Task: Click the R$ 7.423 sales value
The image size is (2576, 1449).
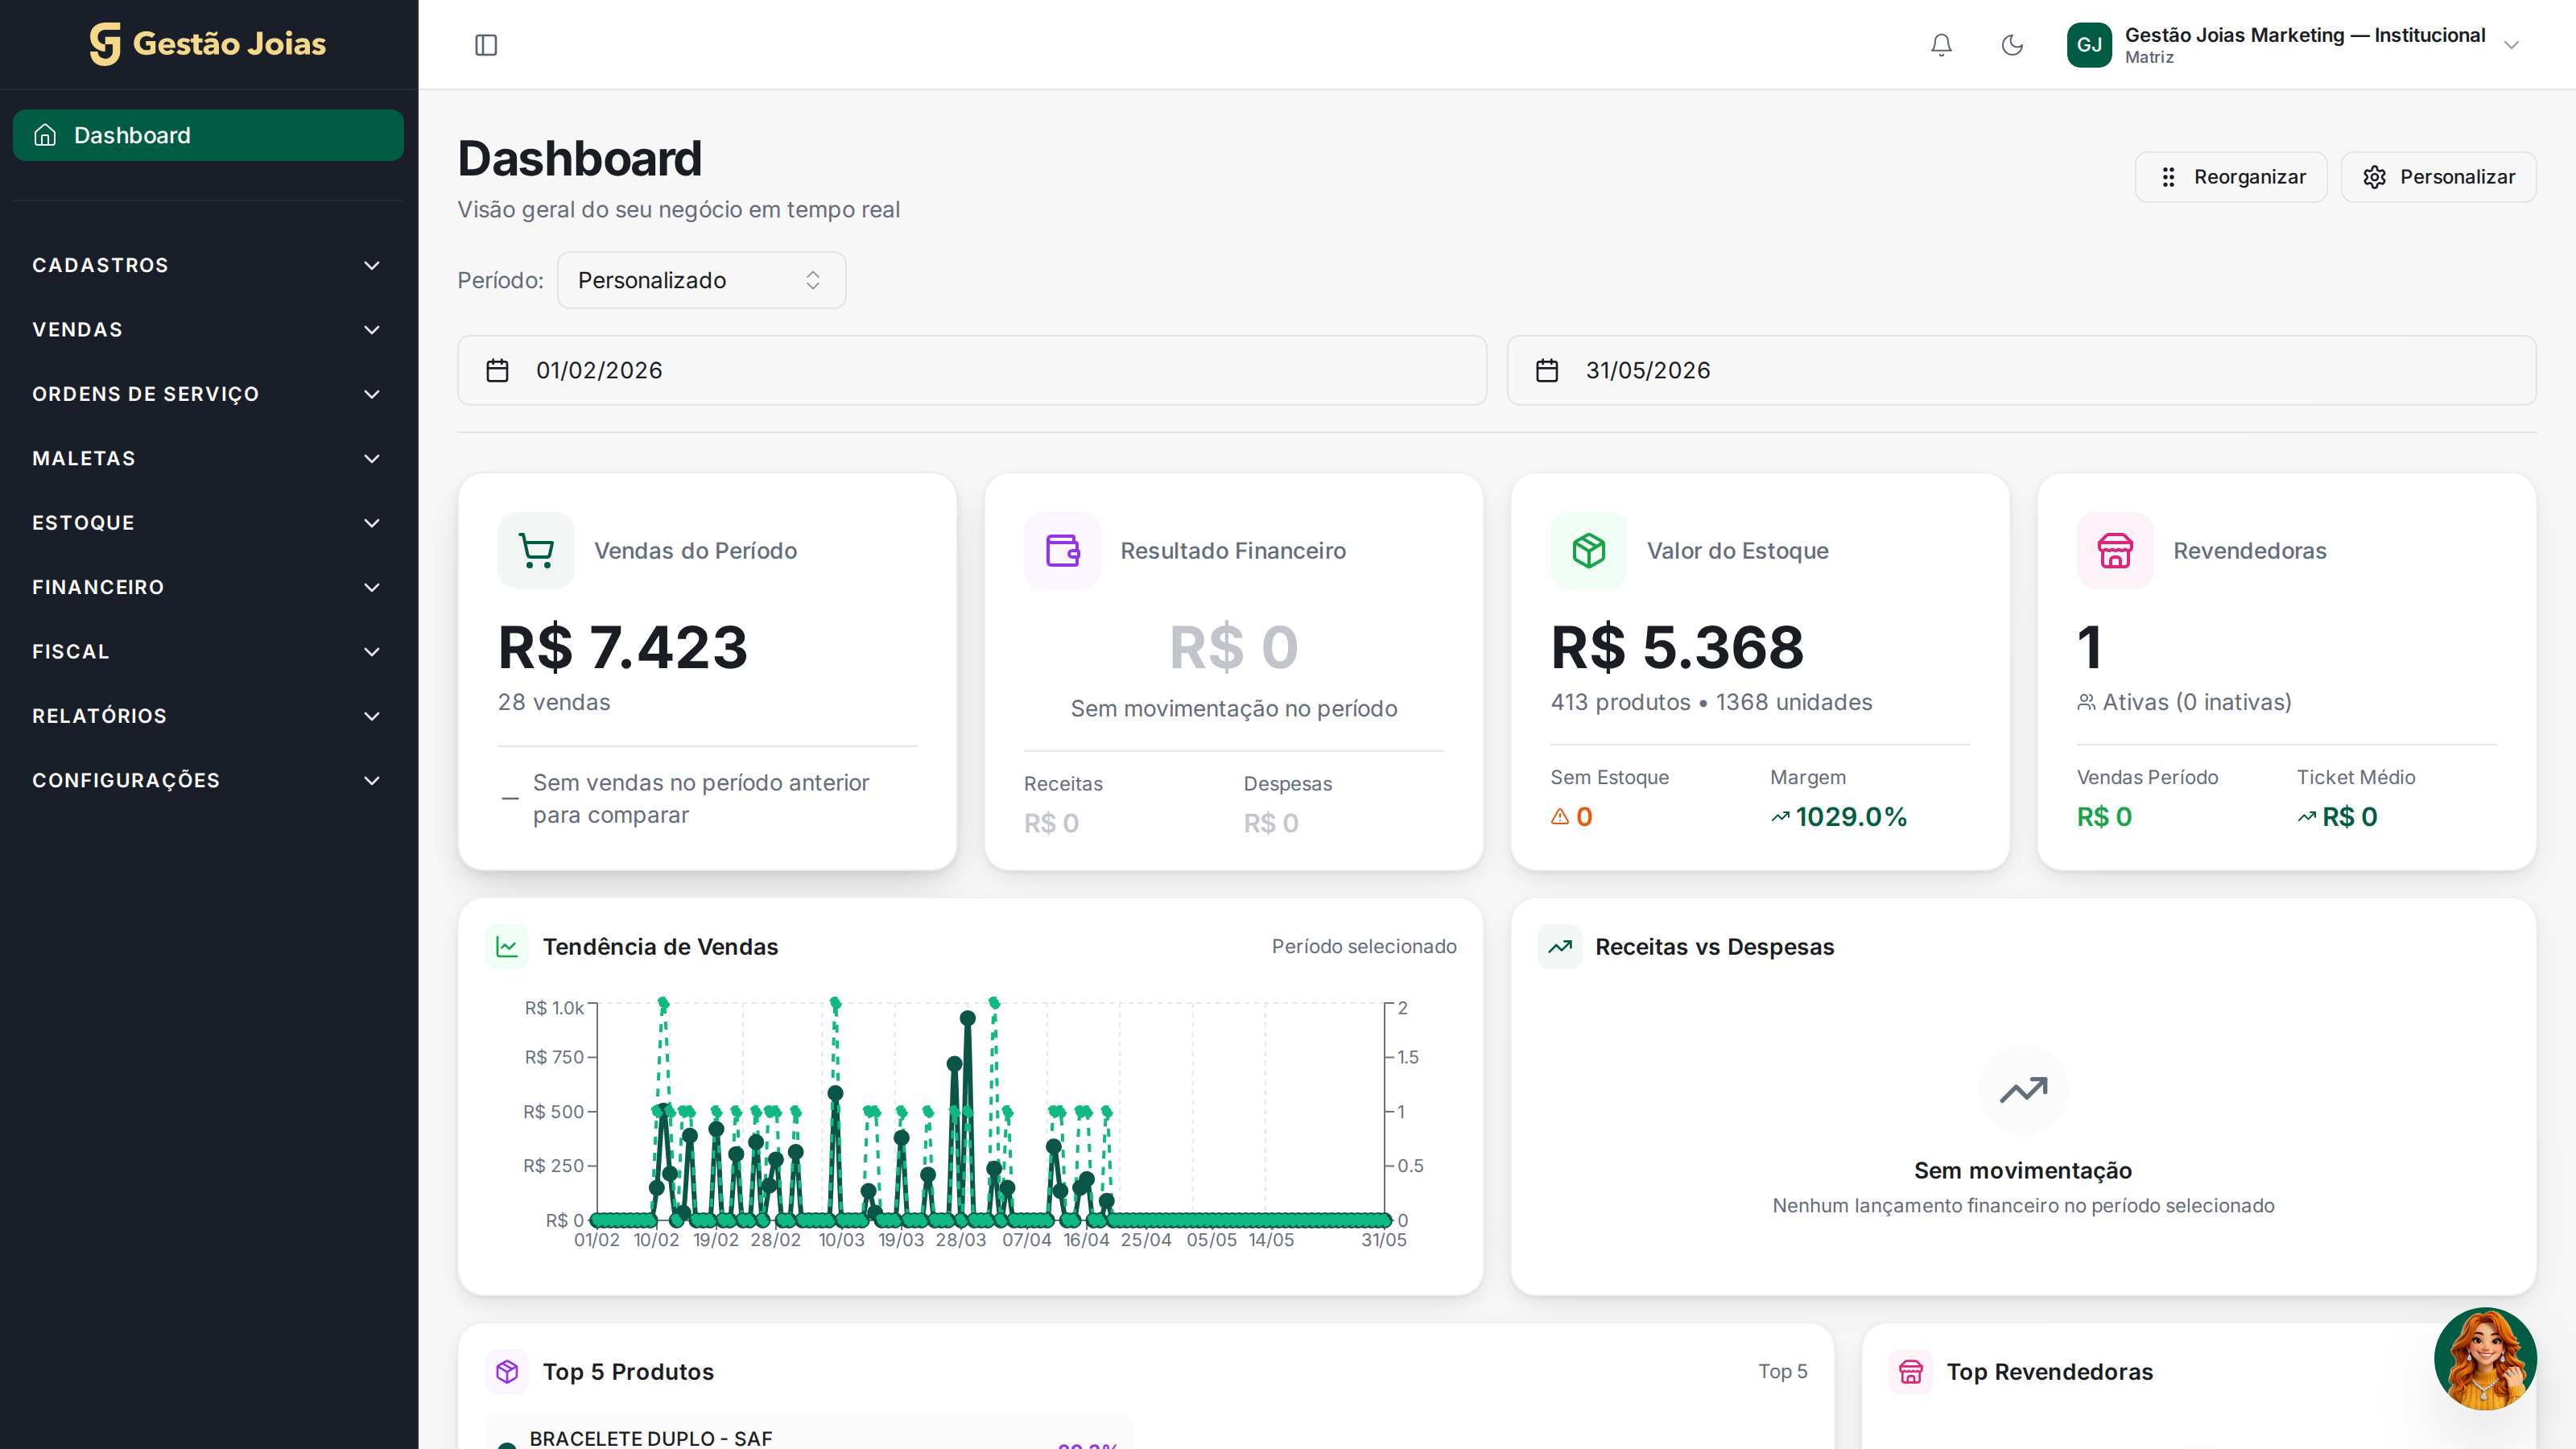Action: point(623,647)
